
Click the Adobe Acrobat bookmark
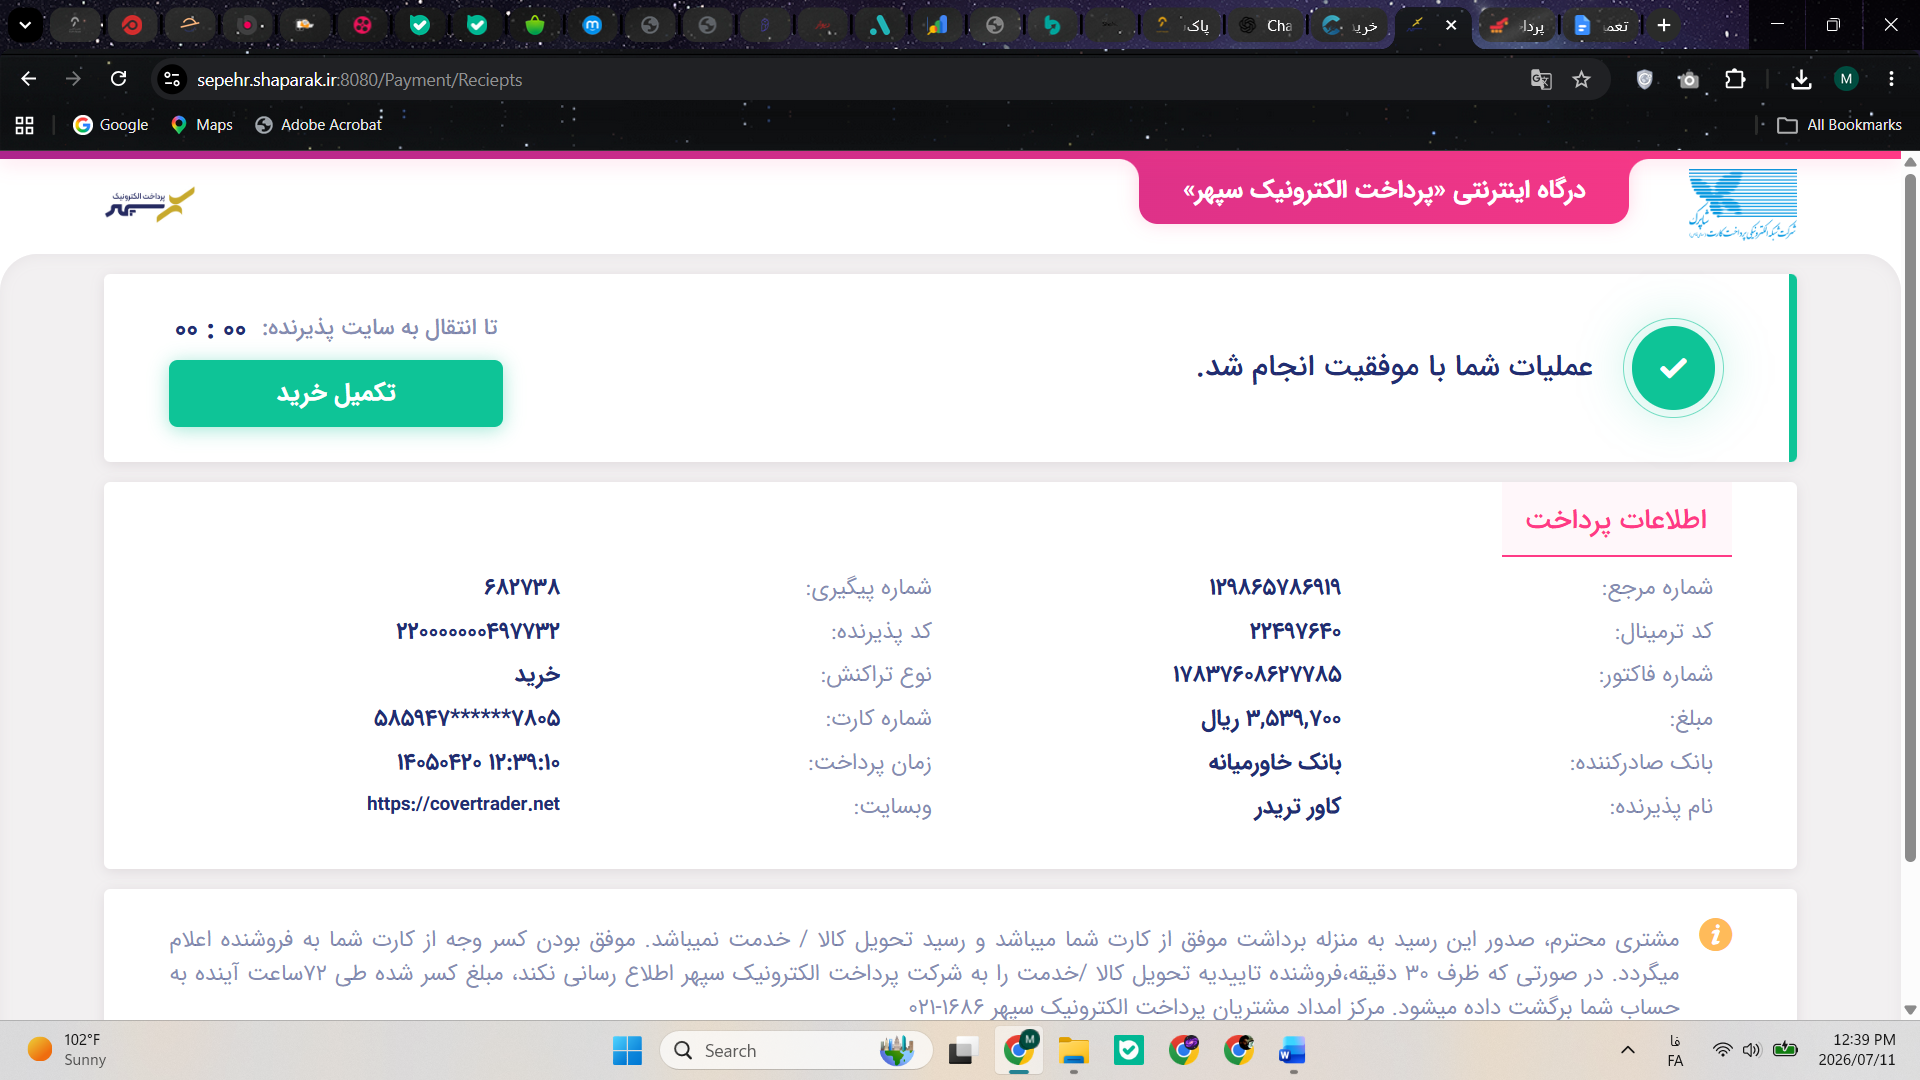(318, 125)
